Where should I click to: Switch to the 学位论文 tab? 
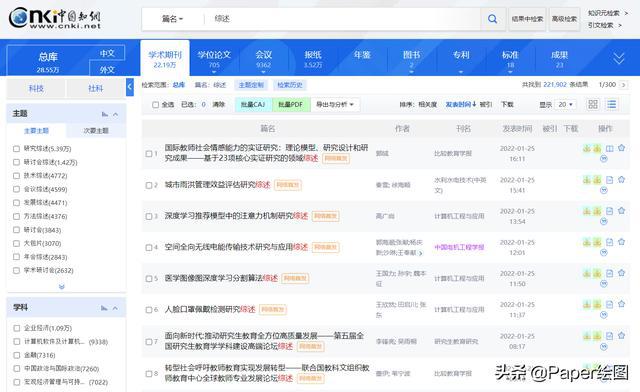214,58
